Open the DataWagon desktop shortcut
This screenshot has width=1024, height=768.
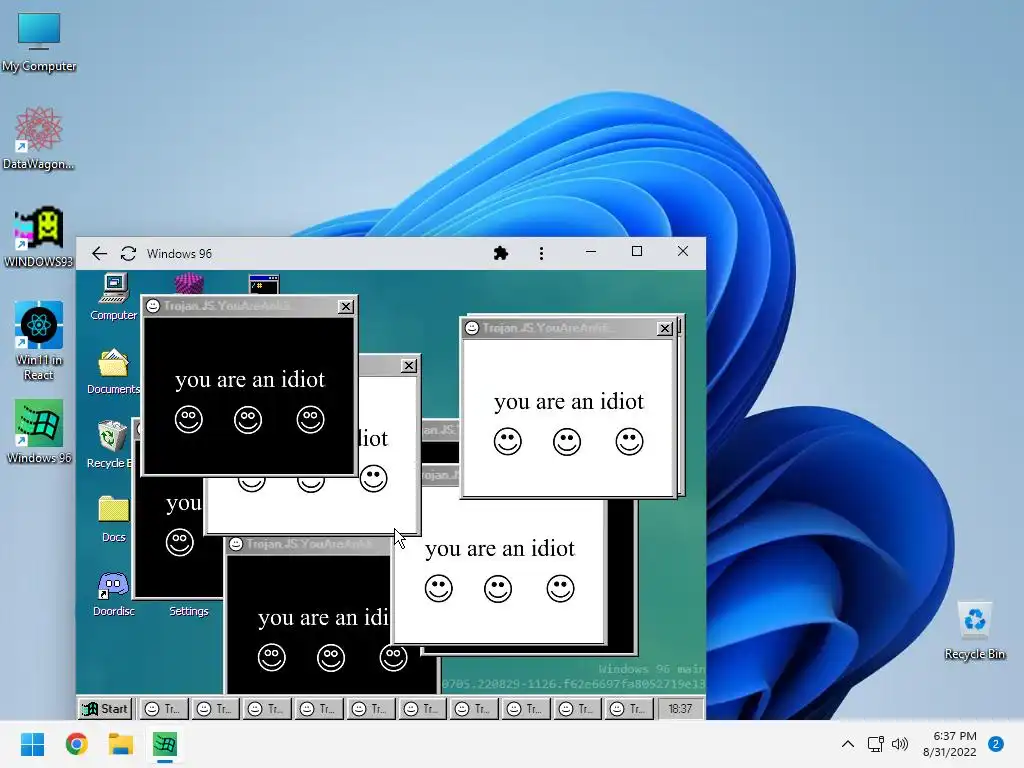point(39,138)
